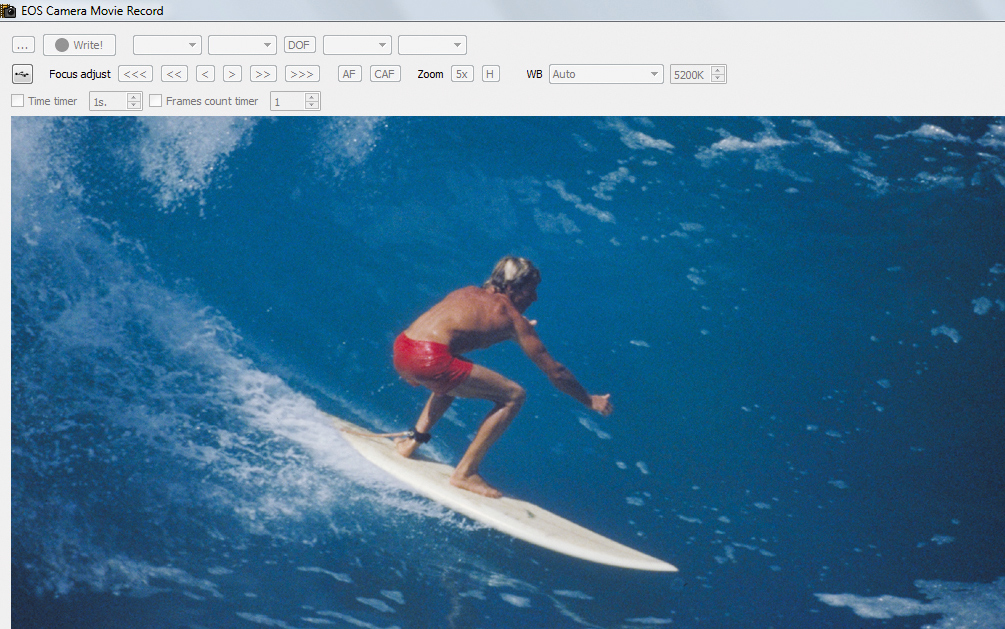Enable the Time timer checkbox
The height and width of the screenshot is (629, 1005).
[x=18, y=101]
